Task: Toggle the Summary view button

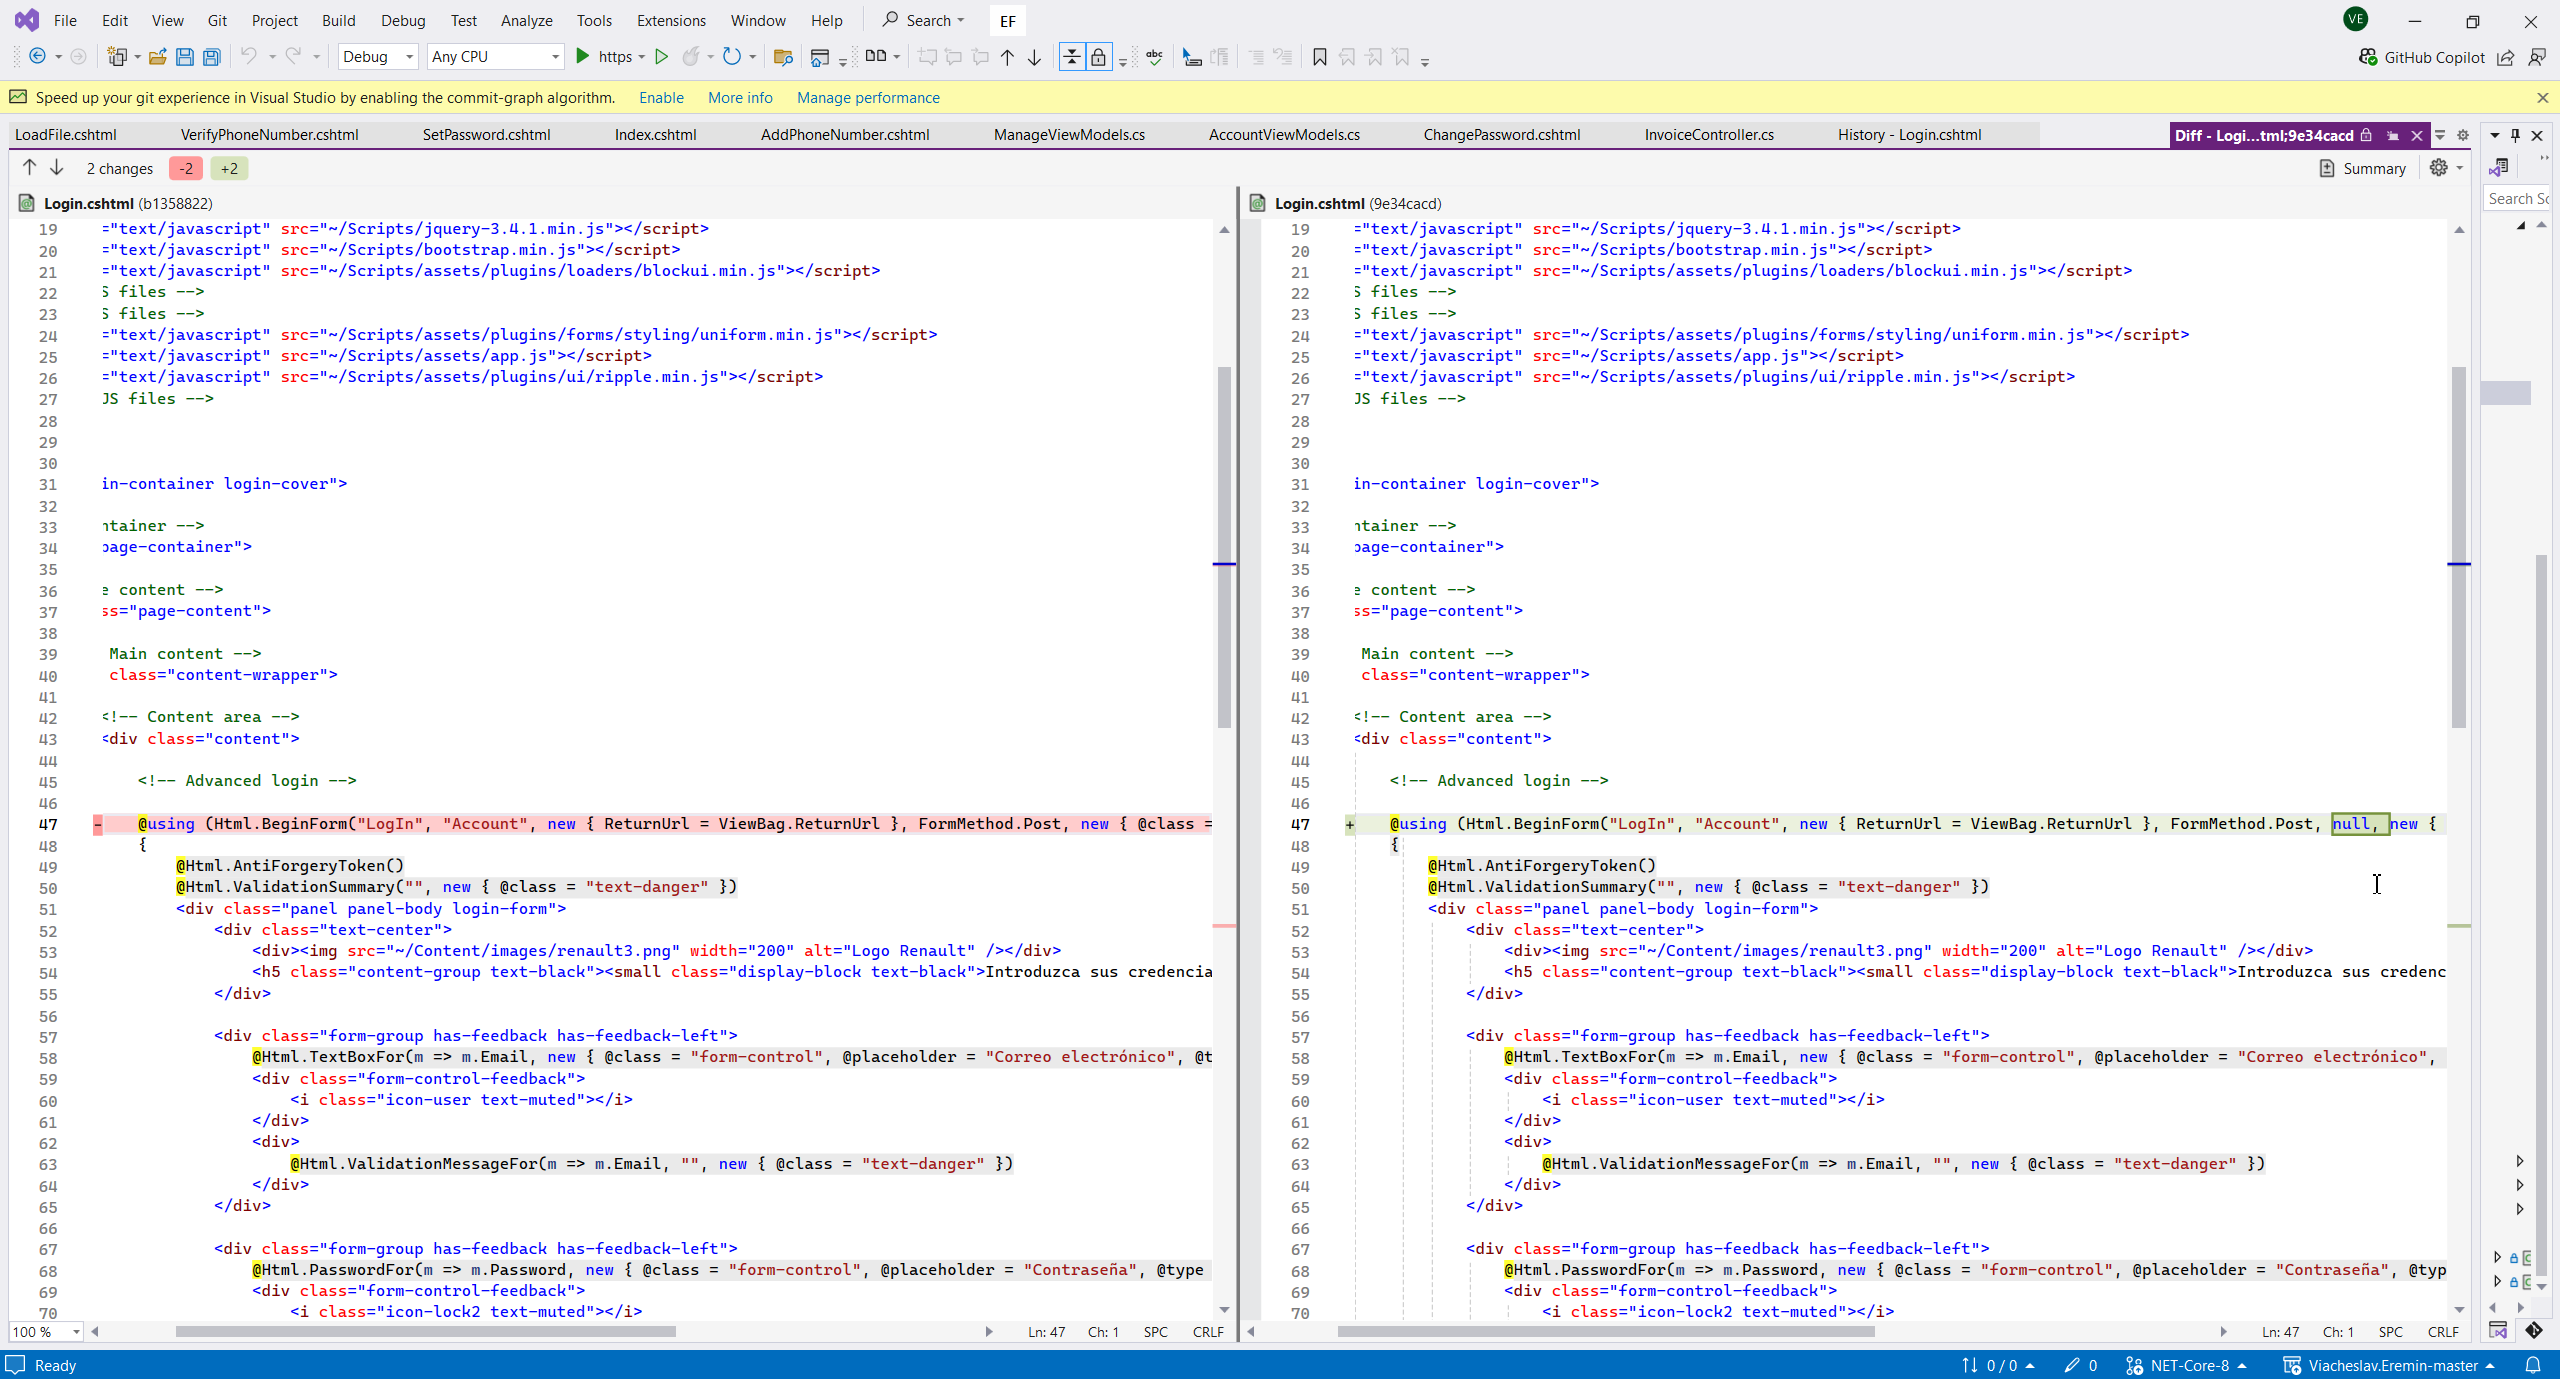Action: coord(2362,168)
